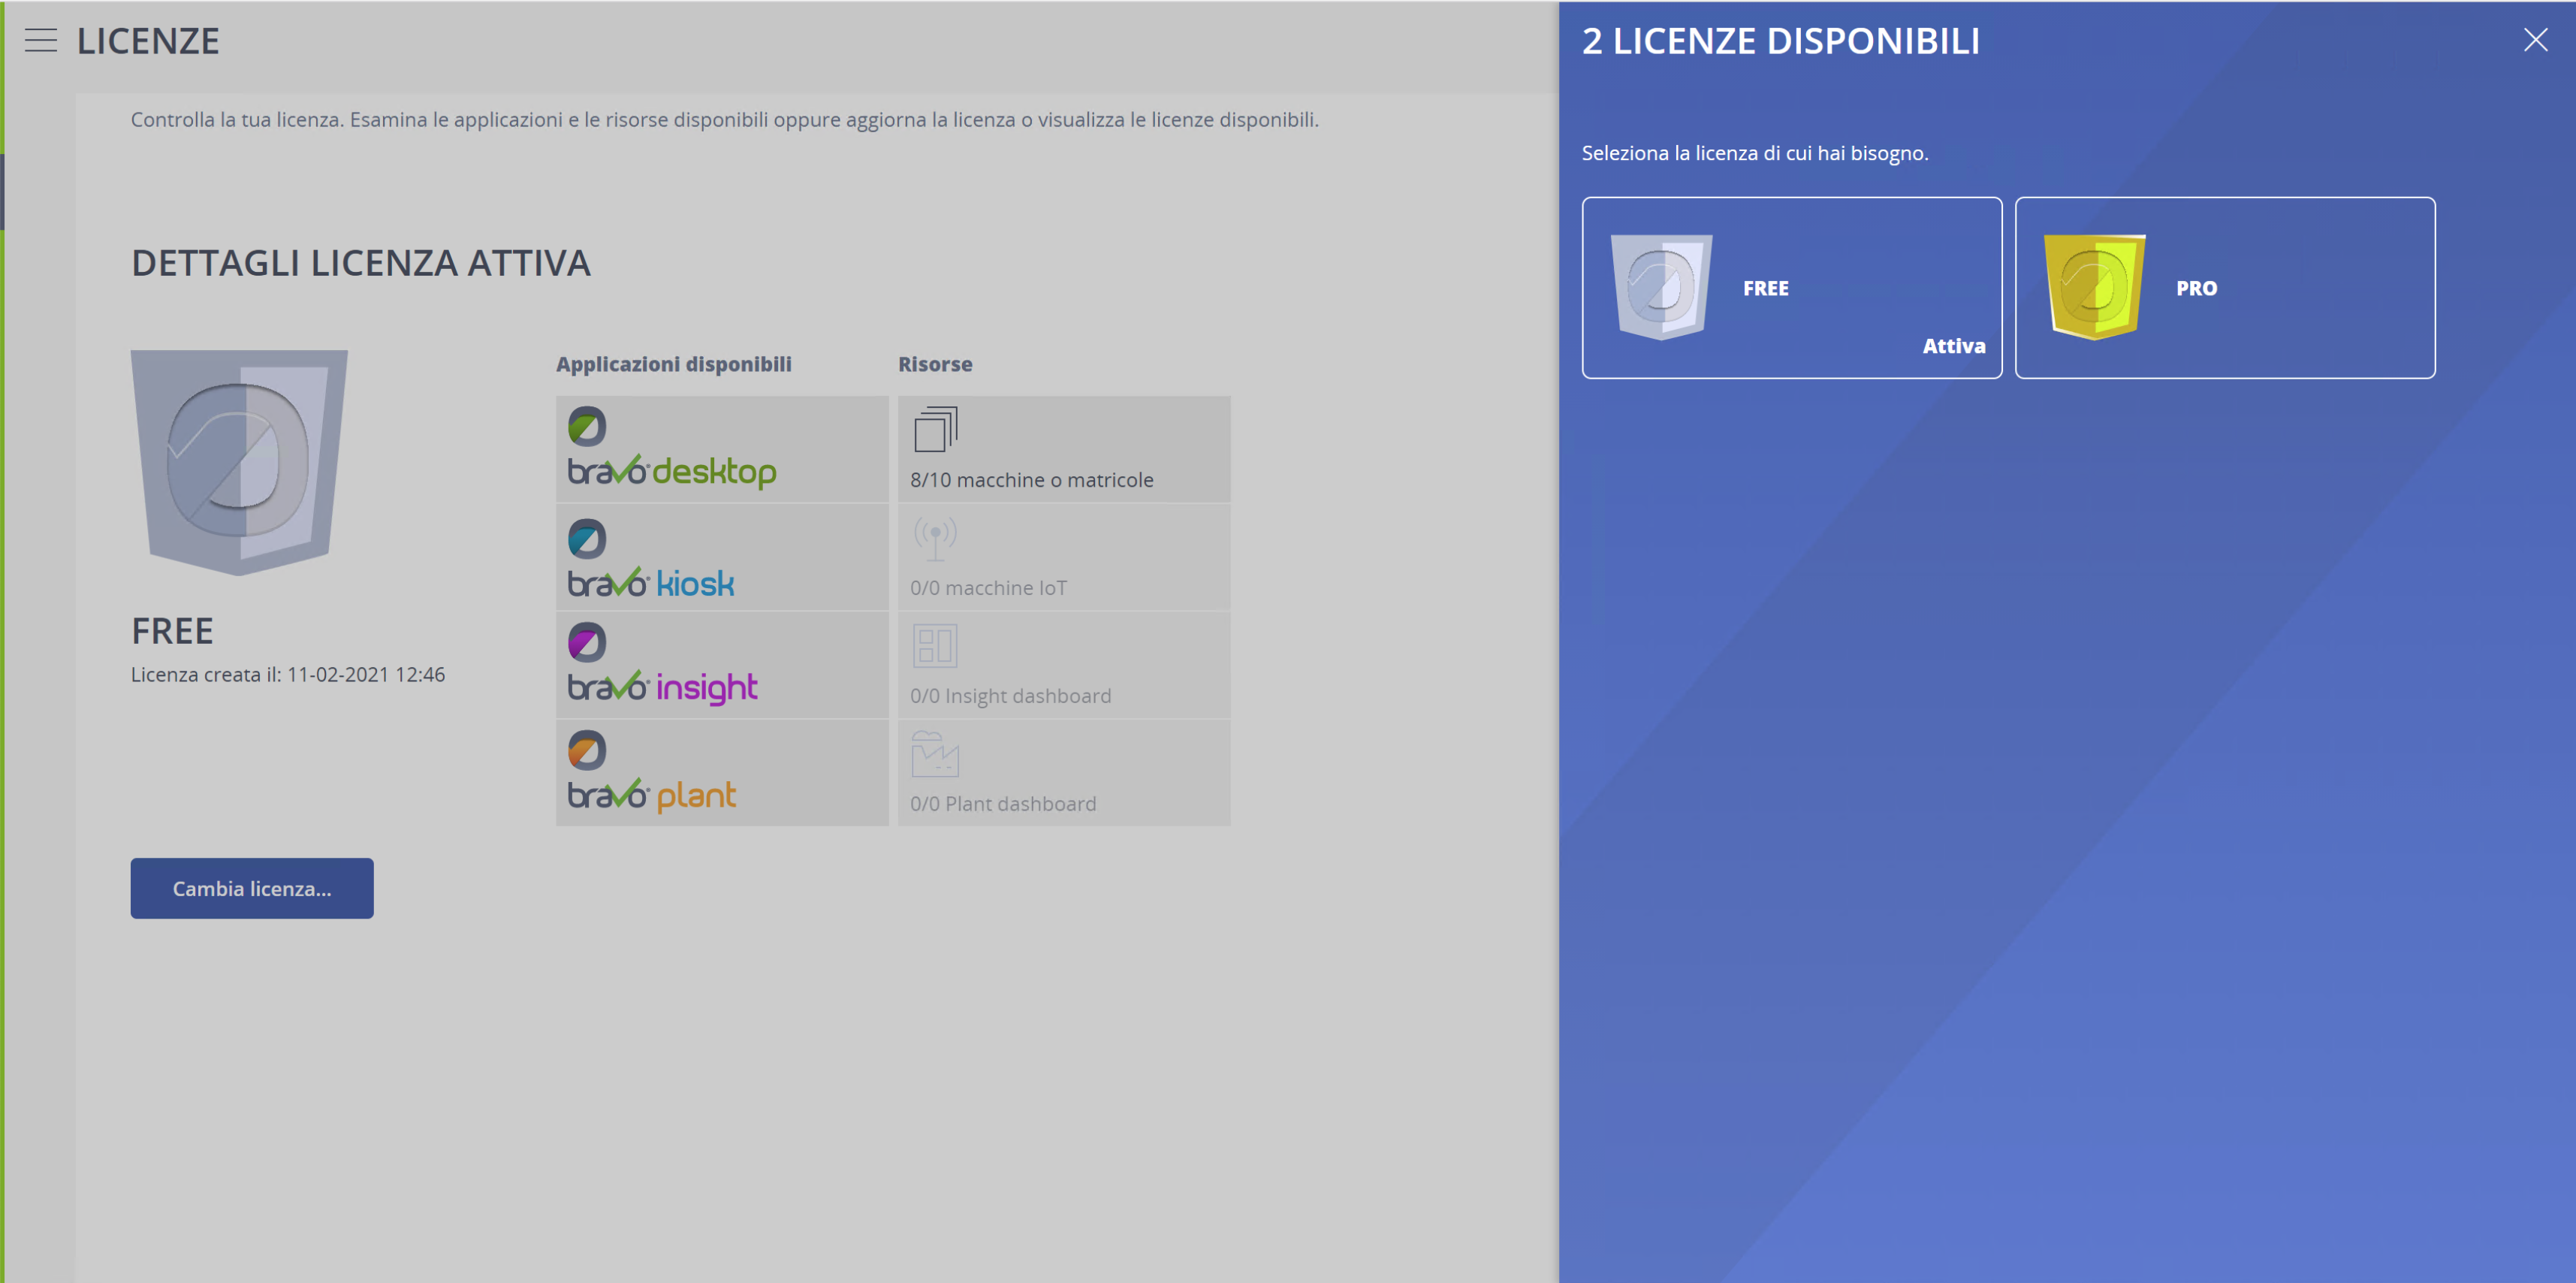
Task: Click the Insight dashboard layout icon
Action: click(x=935, y=646)
